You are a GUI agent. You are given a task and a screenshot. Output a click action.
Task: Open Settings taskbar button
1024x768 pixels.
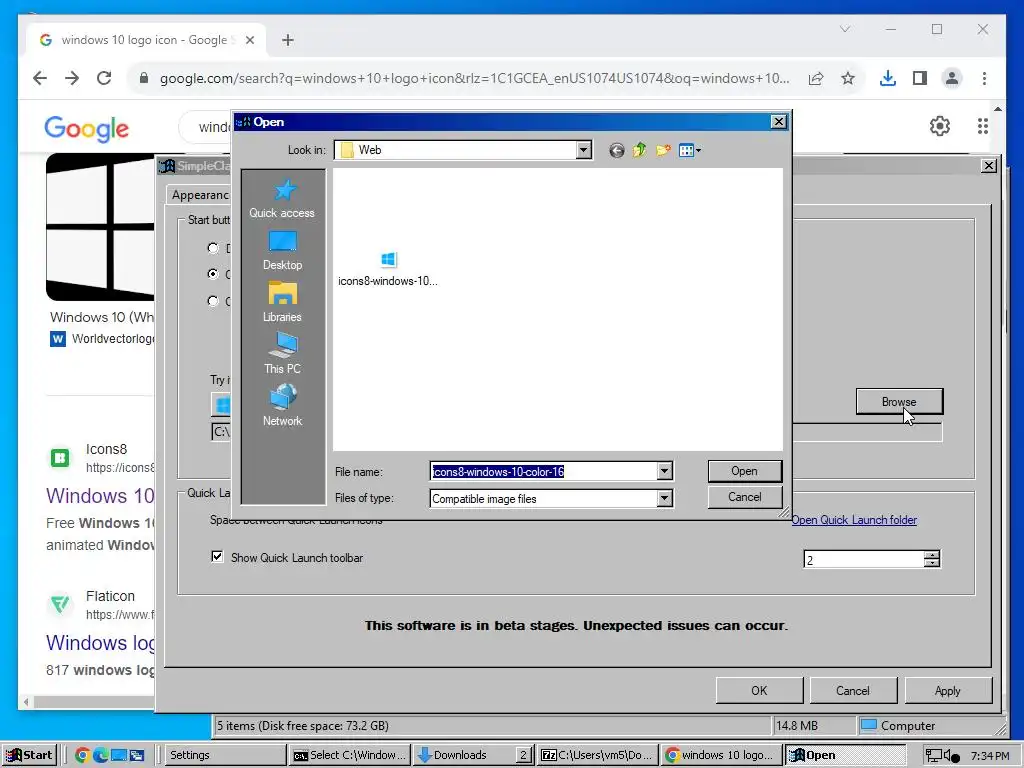pos(225,755)
